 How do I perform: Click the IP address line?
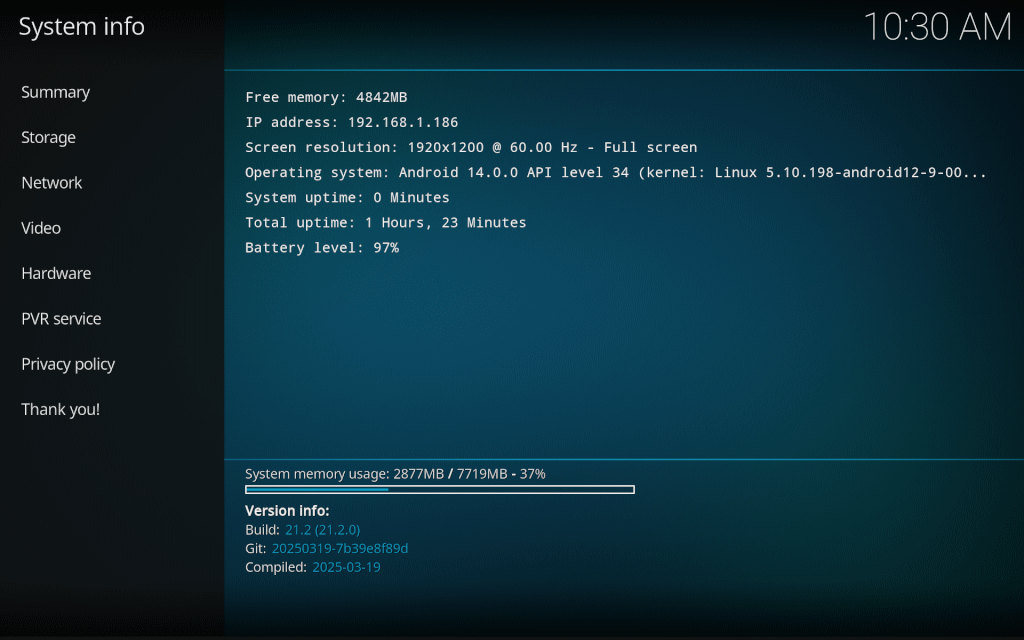pos(351,122)
